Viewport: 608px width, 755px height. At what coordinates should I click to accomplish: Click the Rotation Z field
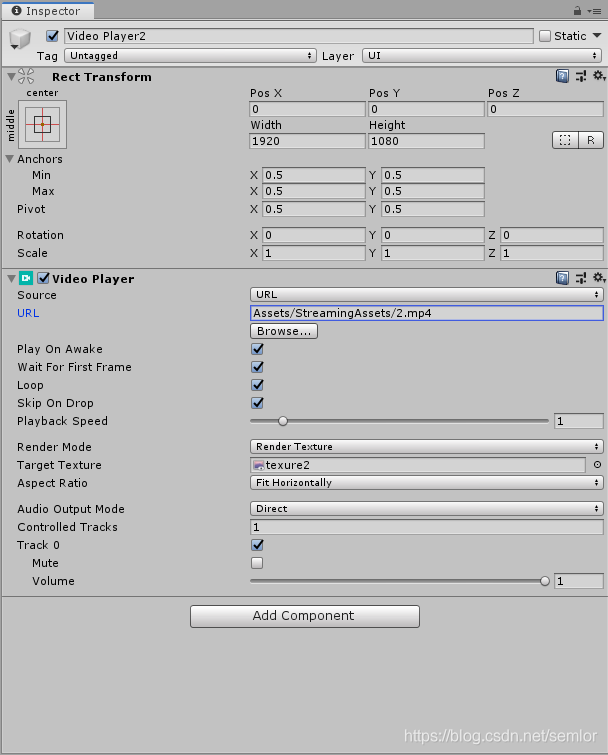552,235
